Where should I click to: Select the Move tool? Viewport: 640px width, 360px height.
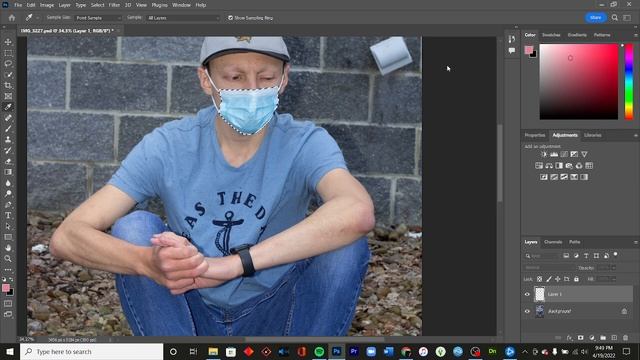point(8,42)
